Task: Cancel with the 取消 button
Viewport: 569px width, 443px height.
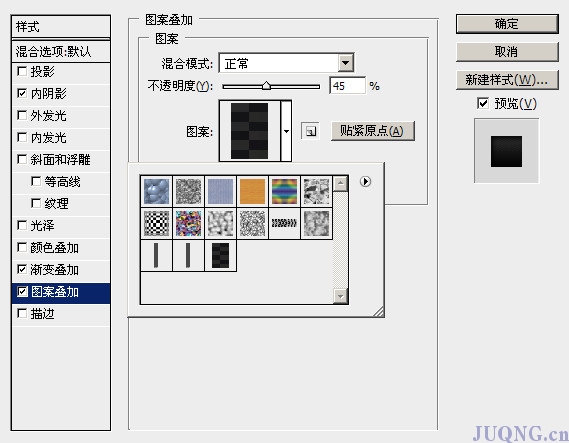Action: 507,52
